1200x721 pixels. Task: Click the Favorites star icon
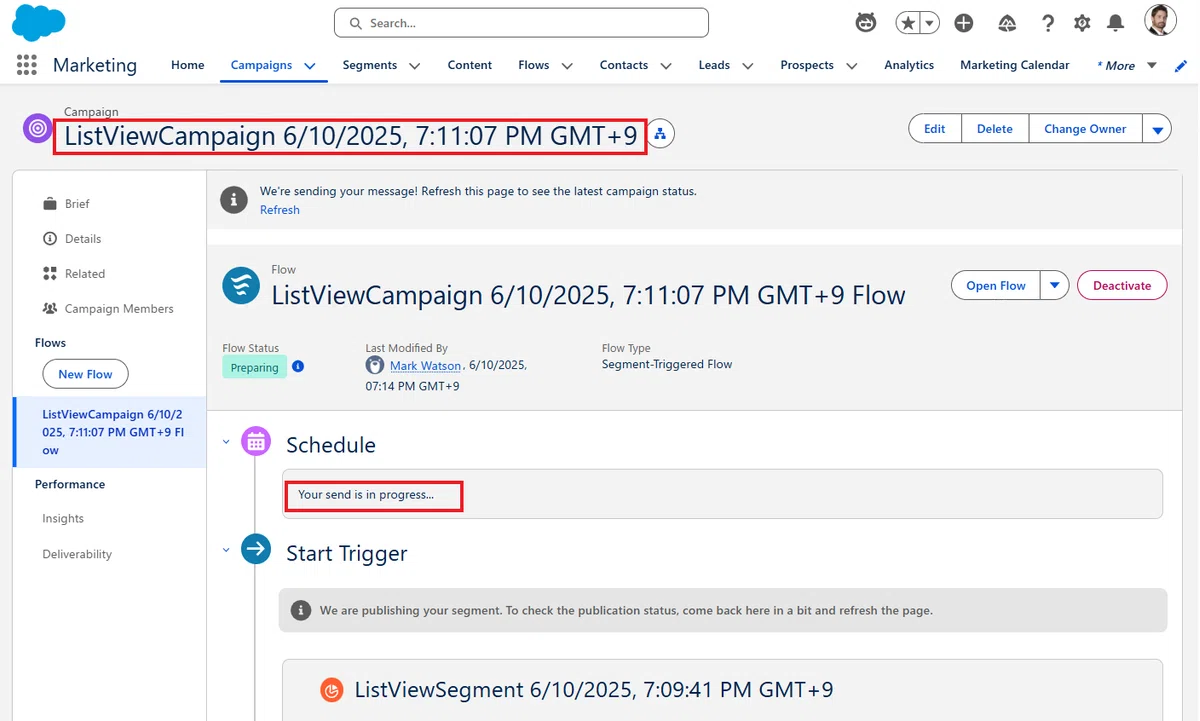pyautogui.click(x=908, y=23)
